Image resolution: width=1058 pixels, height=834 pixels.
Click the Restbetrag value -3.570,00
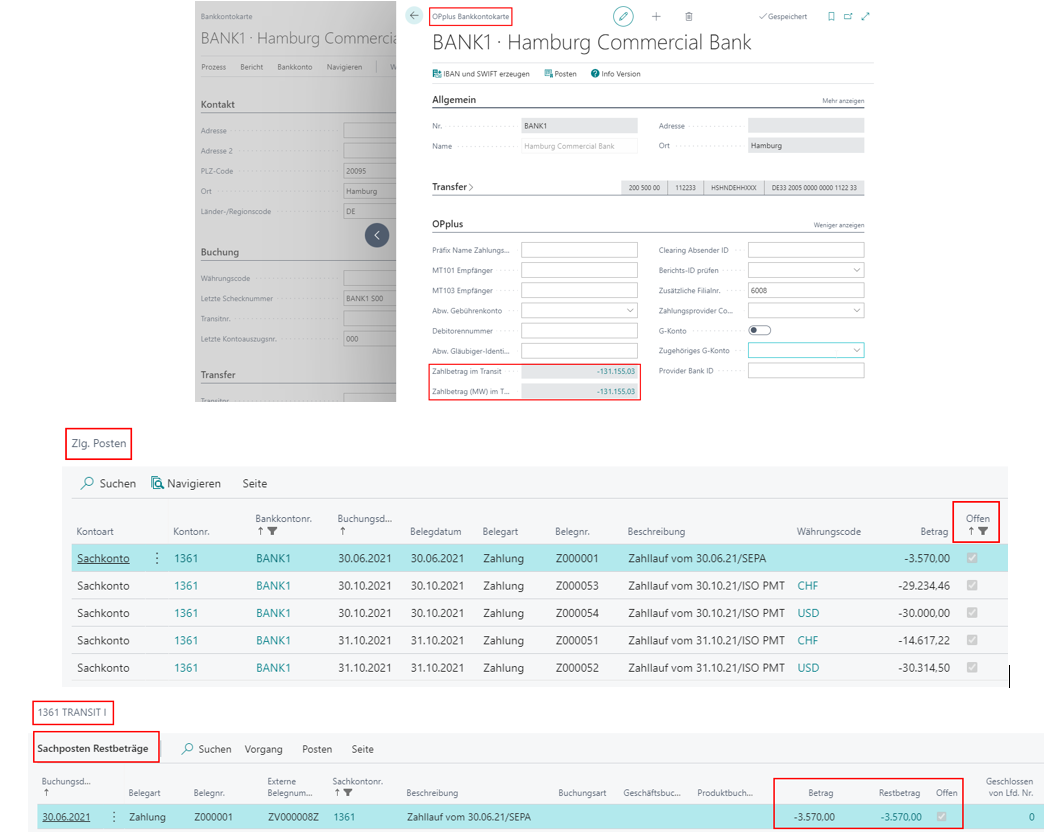click(x=901, y=816)
